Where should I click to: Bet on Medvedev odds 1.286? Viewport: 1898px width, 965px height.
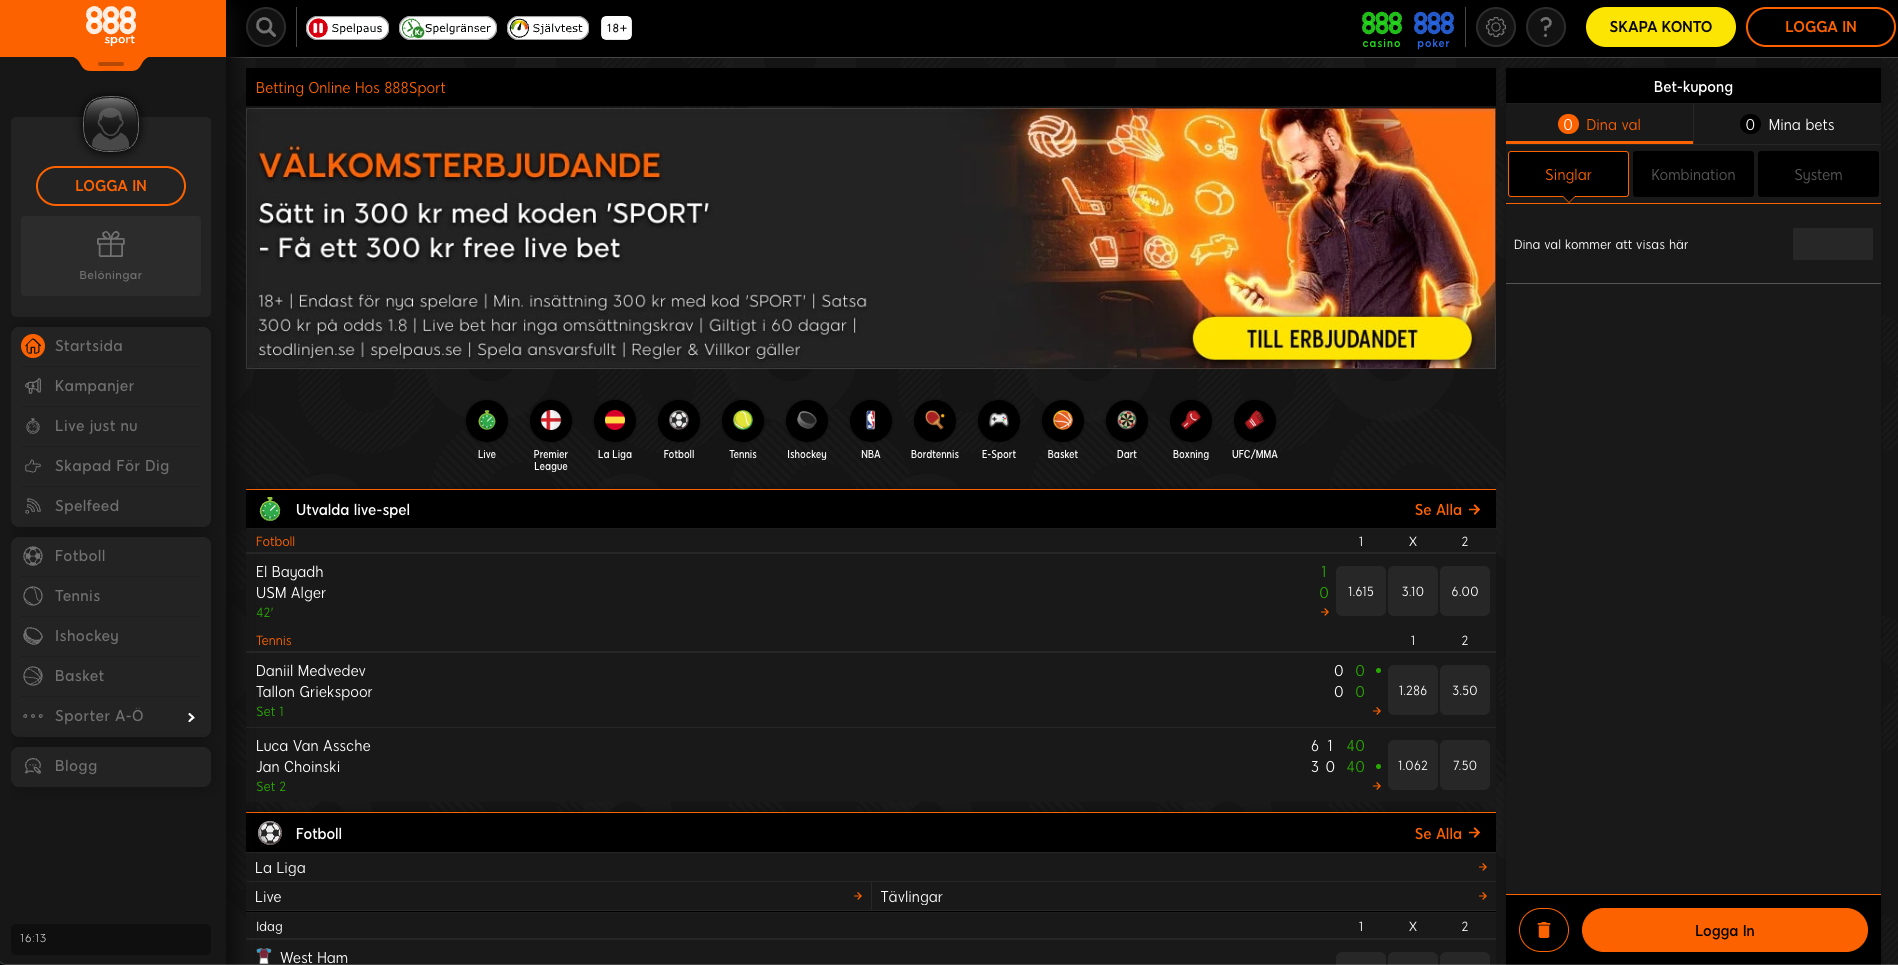coord(1413,690)
